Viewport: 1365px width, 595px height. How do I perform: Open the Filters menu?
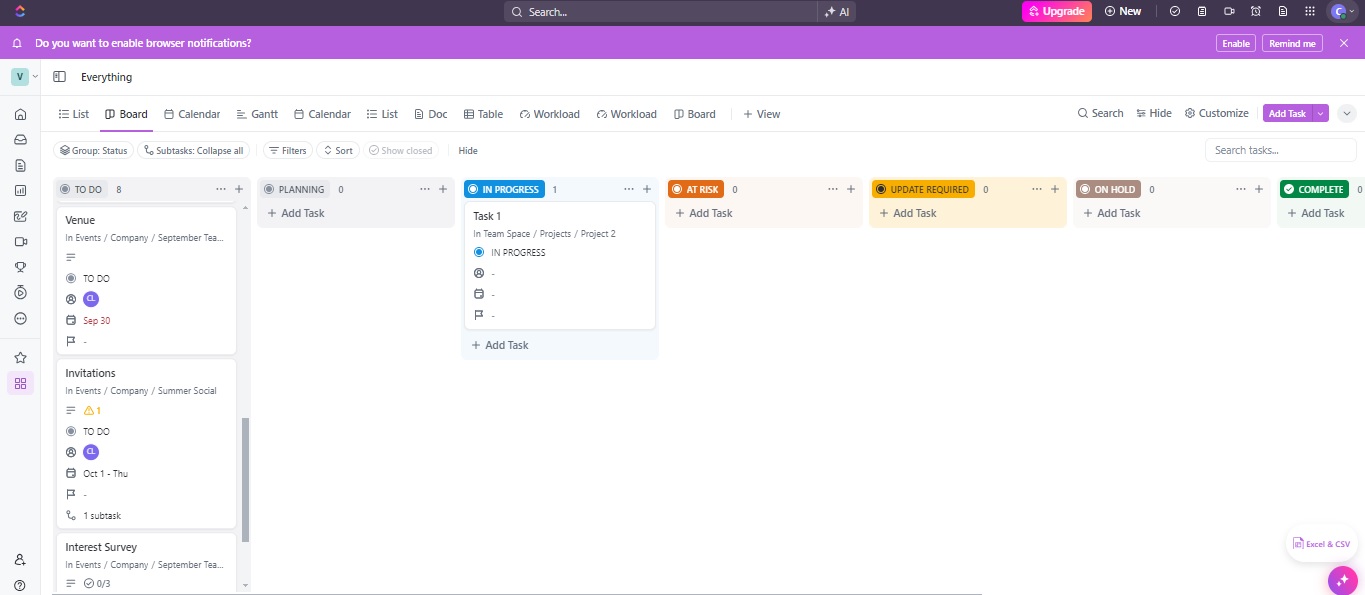coord(286,150)
